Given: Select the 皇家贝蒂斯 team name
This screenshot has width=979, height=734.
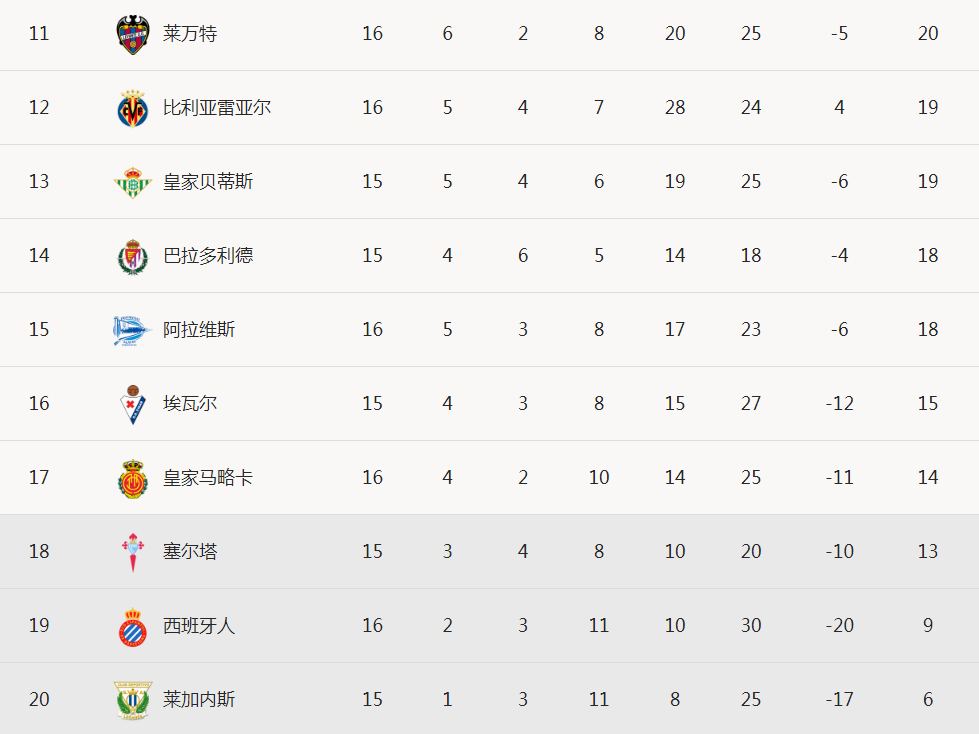Looking at the screenshot, I should (208, 182).
